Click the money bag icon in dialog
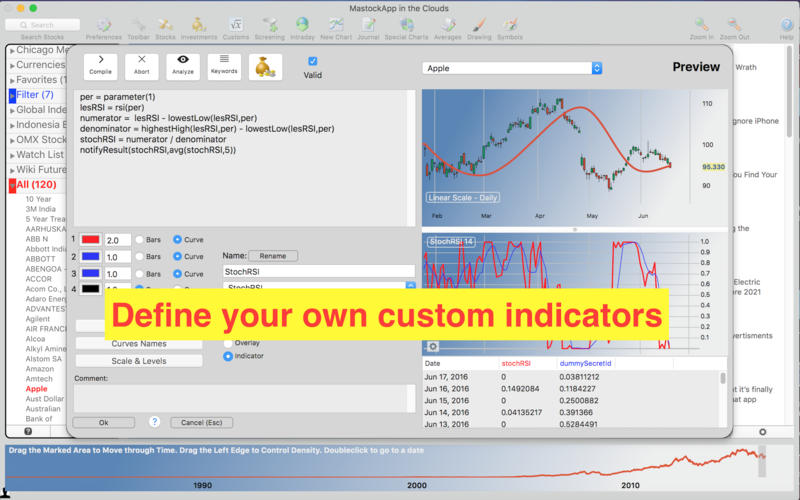 [265, 66]
